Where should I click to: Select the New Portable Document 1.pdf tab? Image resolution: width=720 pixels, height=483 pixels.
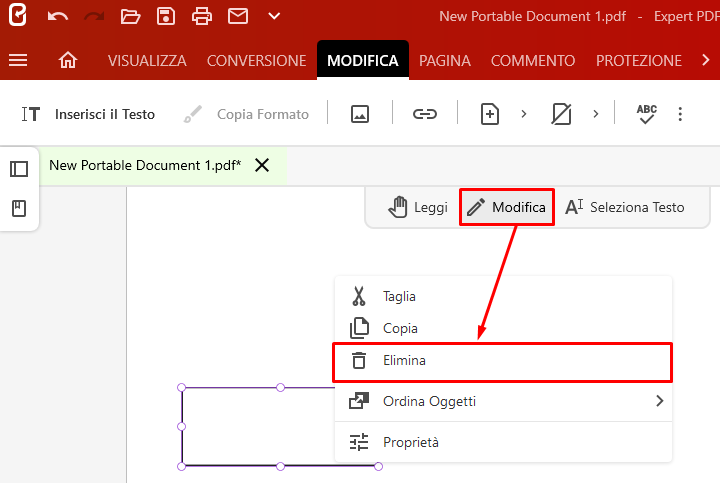(145, 165)
